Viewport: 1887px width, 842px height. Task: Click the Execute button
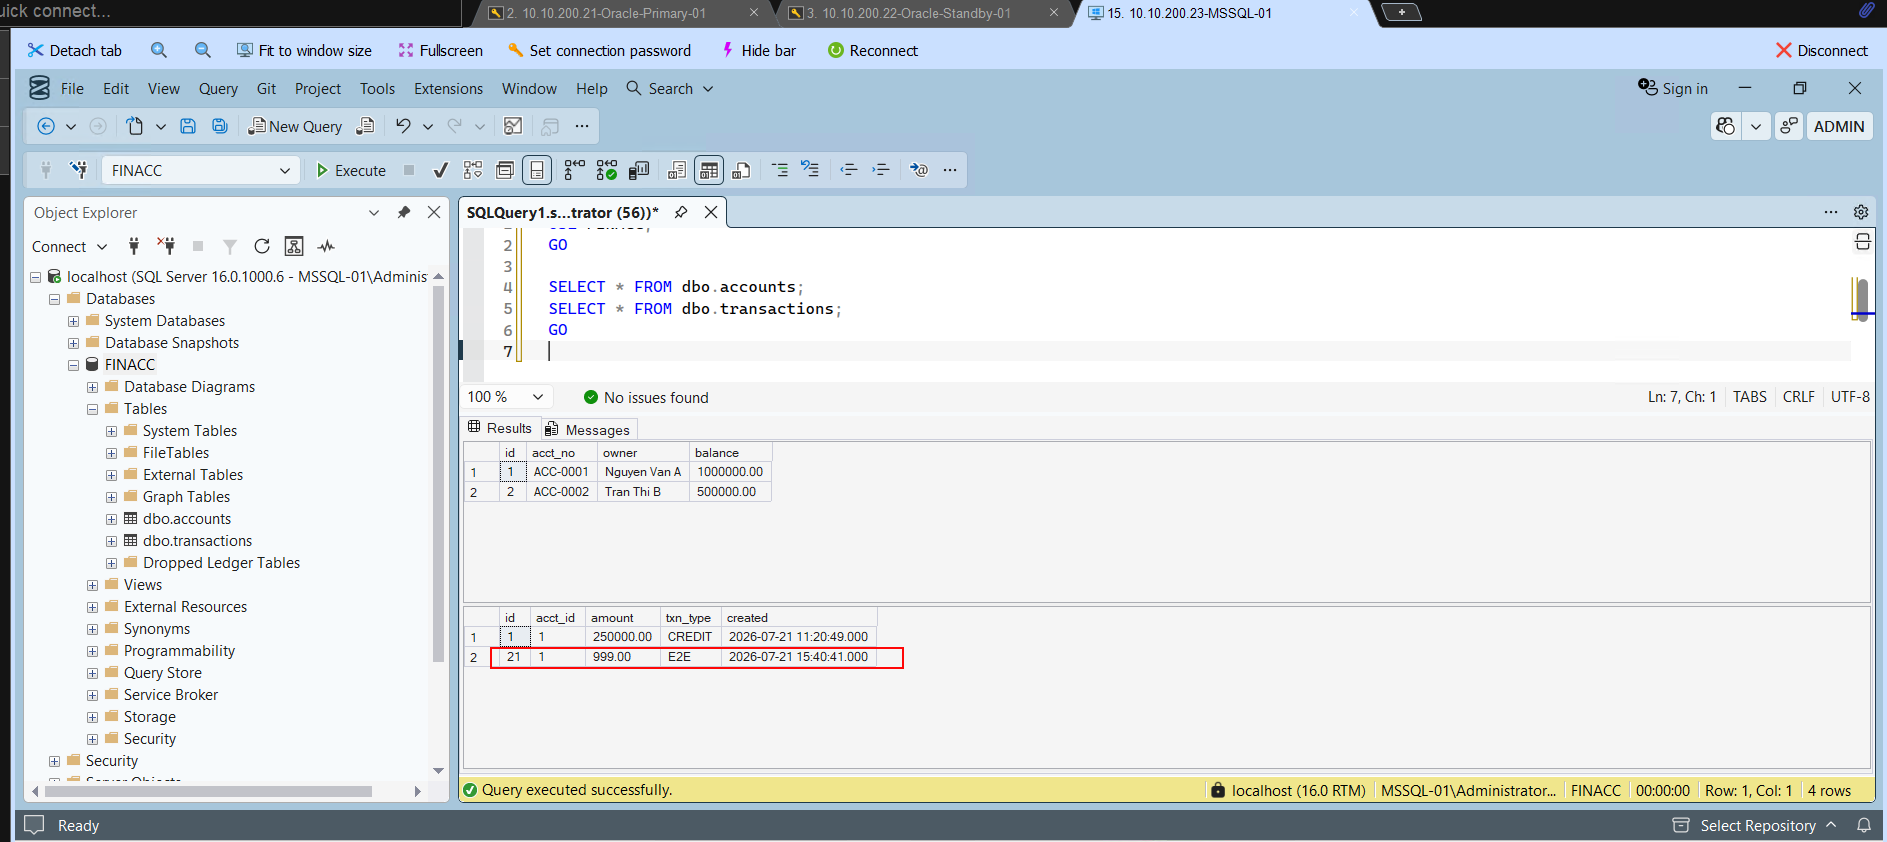click(350, 170)
